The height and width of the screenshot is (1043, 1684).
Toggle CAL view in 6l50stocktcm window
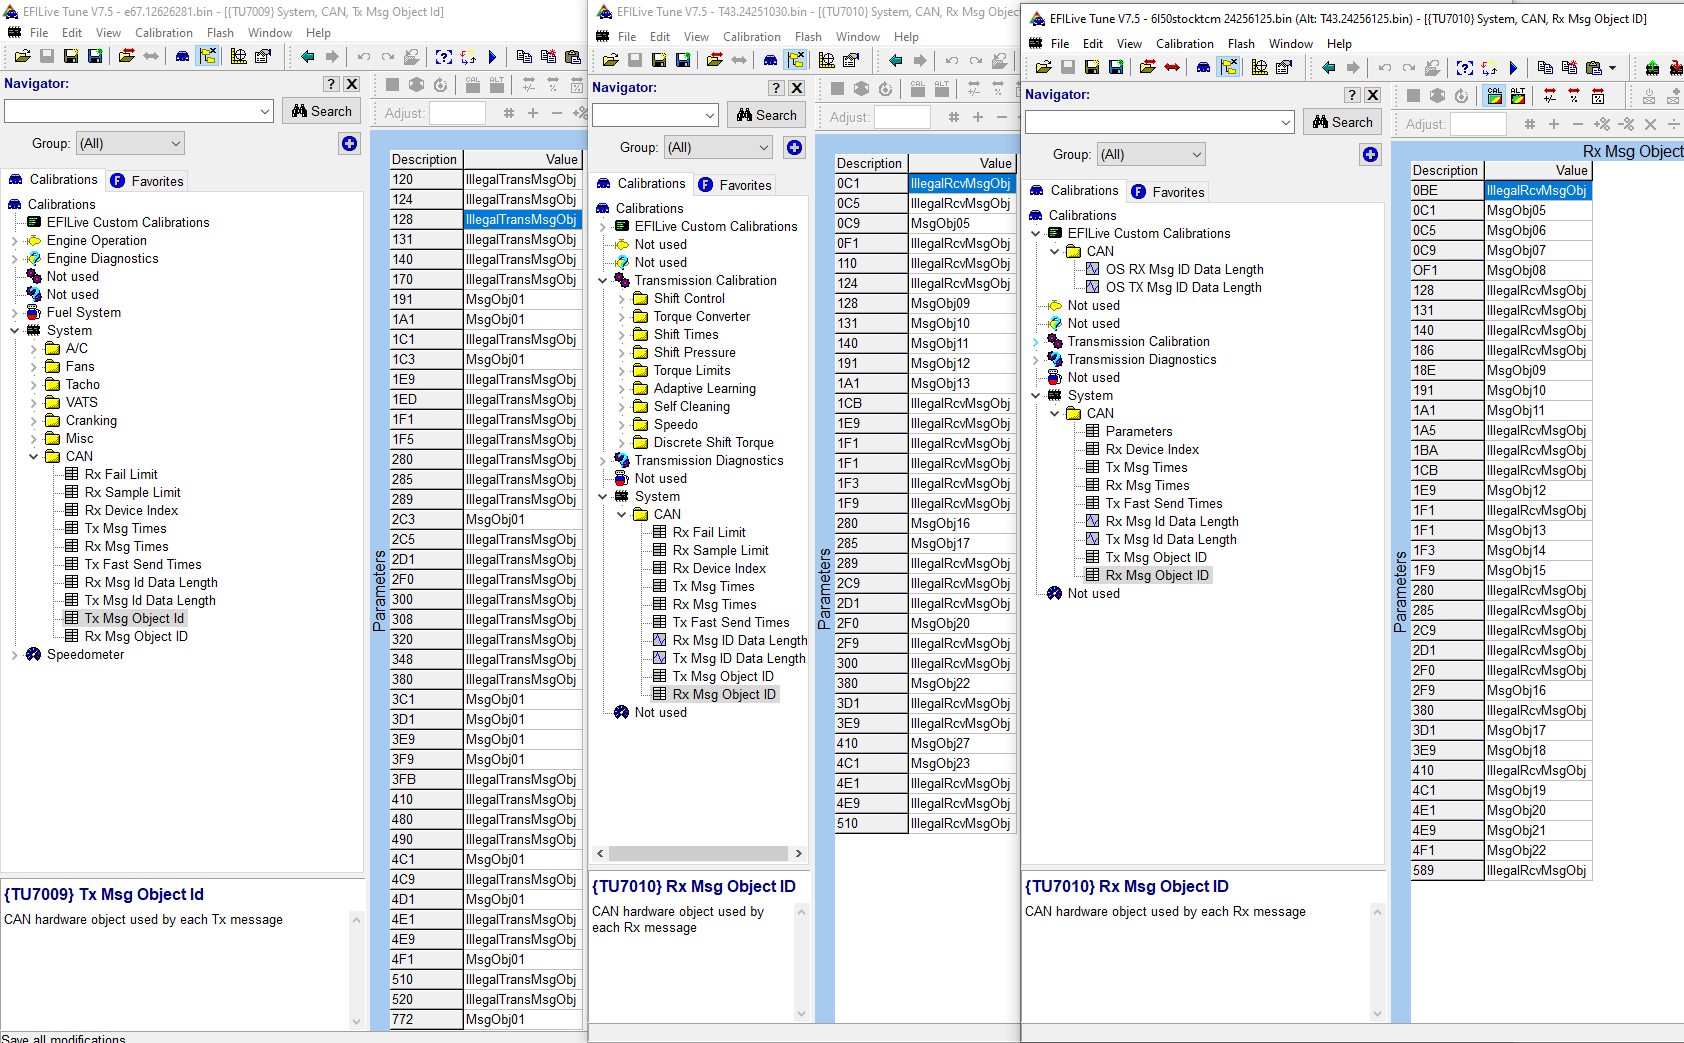pyautogui.click(x=1494, y=96)
